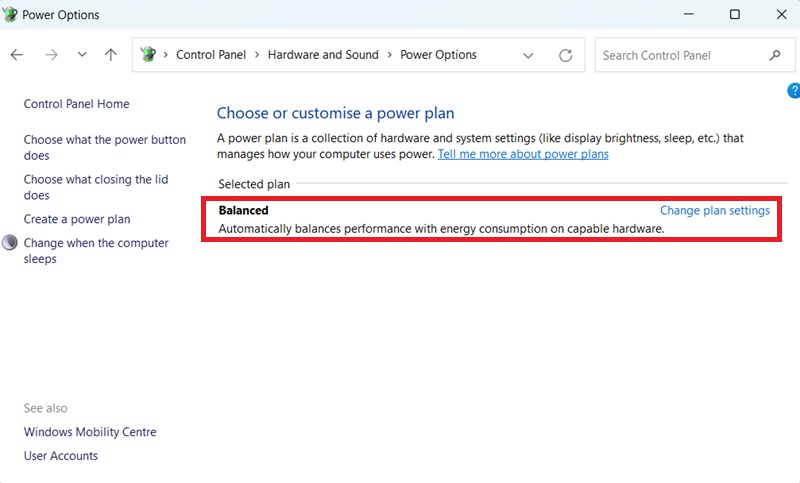Open the Control Panel breadcrumb
This screenshot has height=483, width=800.
[211, 55]
